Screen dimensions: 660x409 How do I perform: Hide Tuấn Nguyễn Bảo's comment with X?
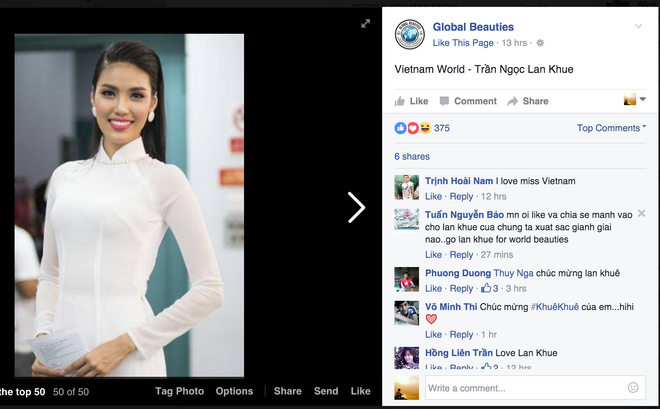coord(641,213)
